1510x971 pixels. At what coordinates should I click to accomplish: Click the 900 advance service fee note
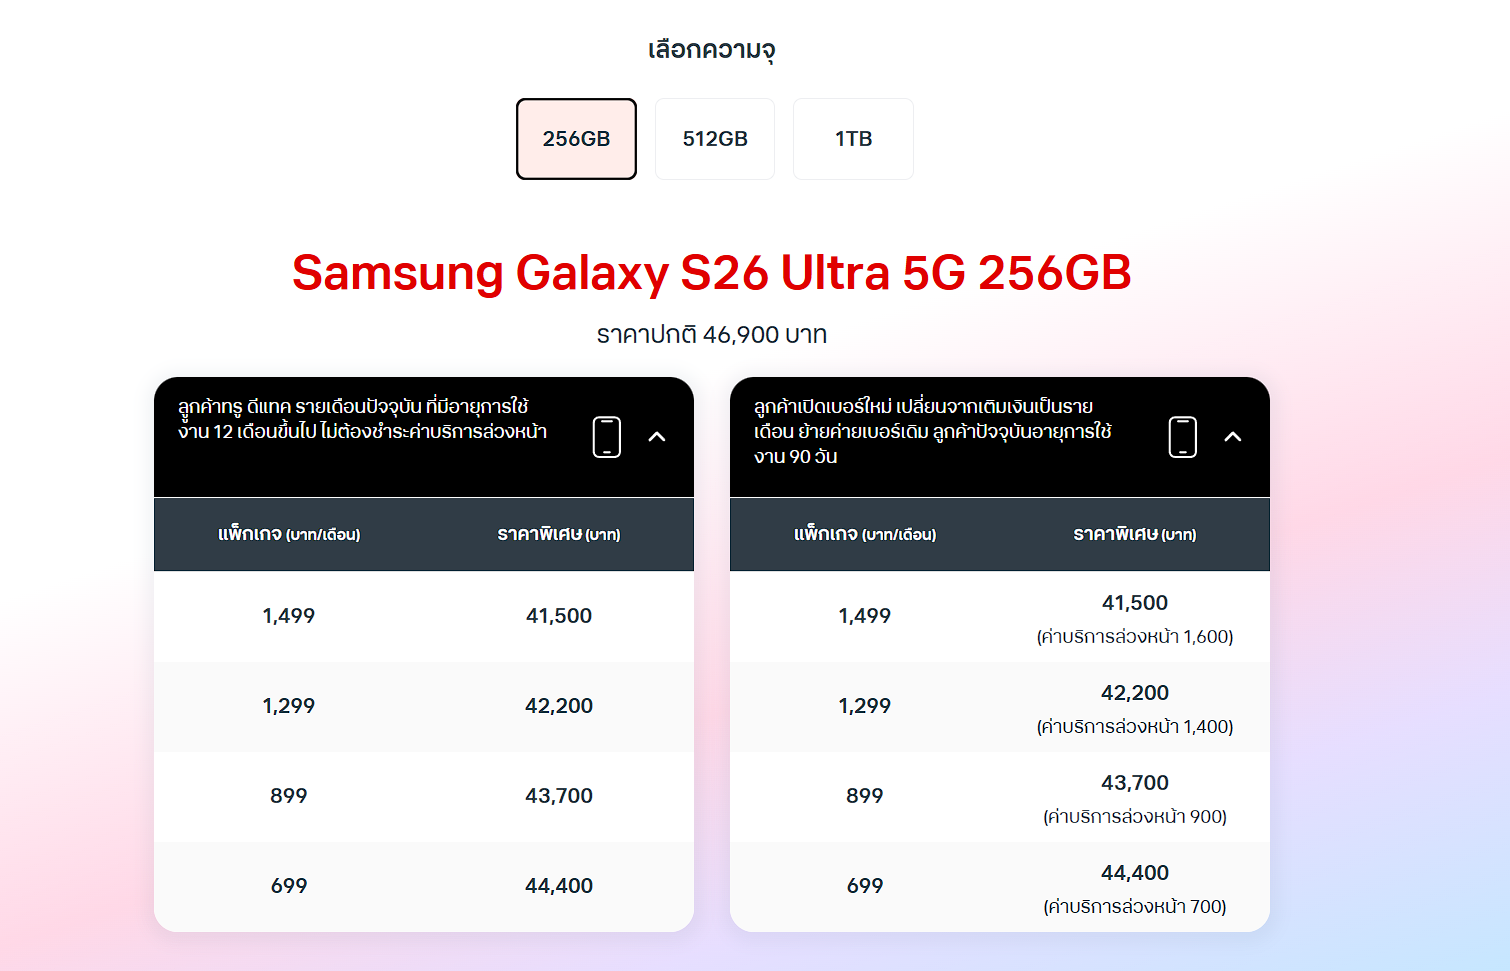click(x=1134, y=817)
